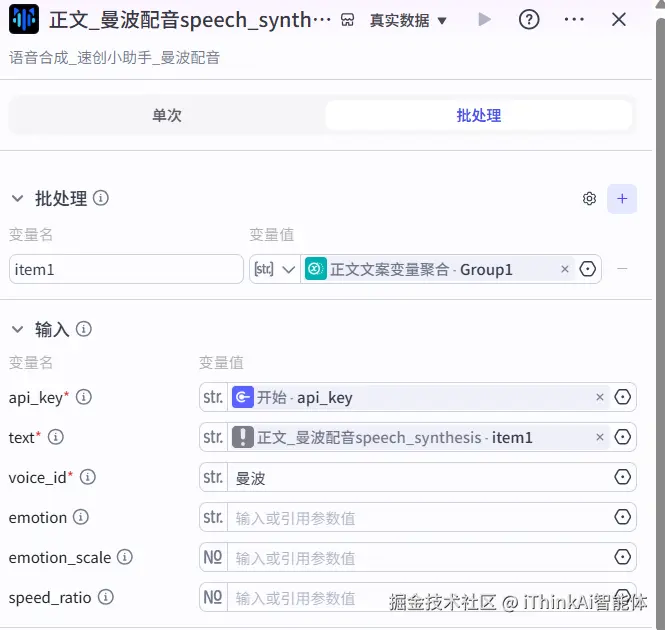Open variable picker for item1 value

click(x=587, y=269)
